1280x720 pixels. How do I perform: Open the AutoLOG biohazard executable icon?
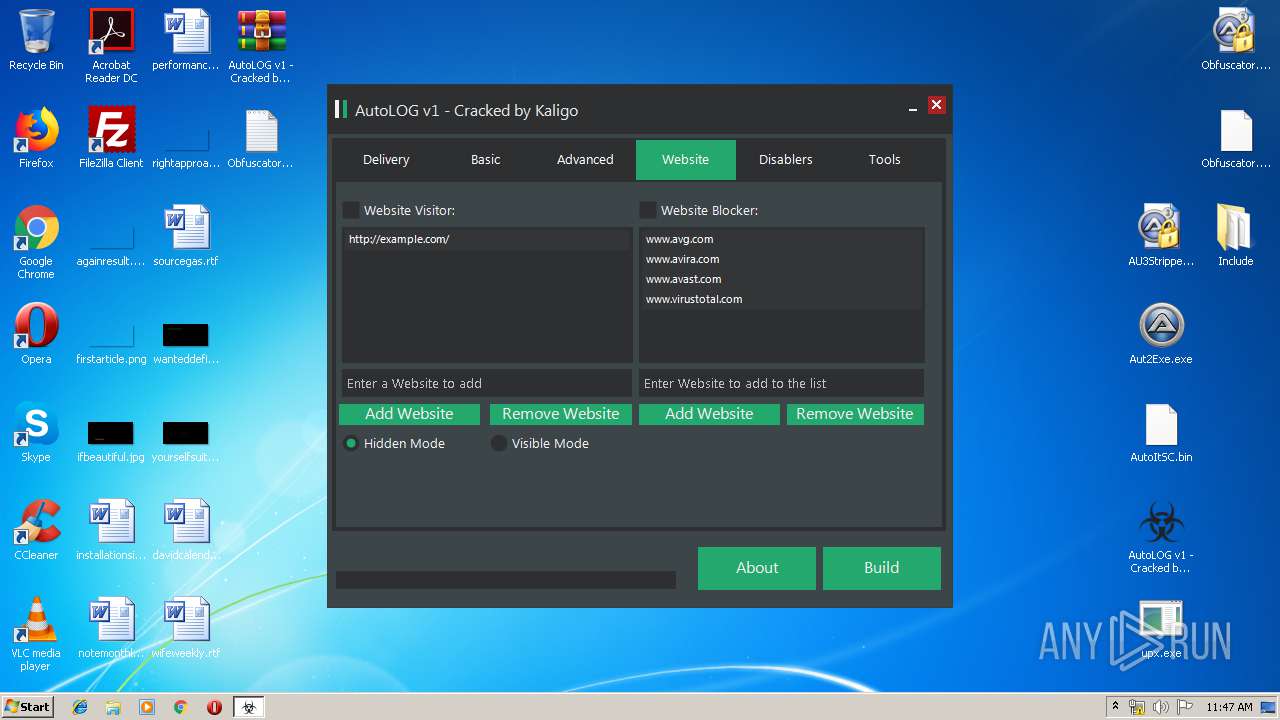[x=1161, y=536]
